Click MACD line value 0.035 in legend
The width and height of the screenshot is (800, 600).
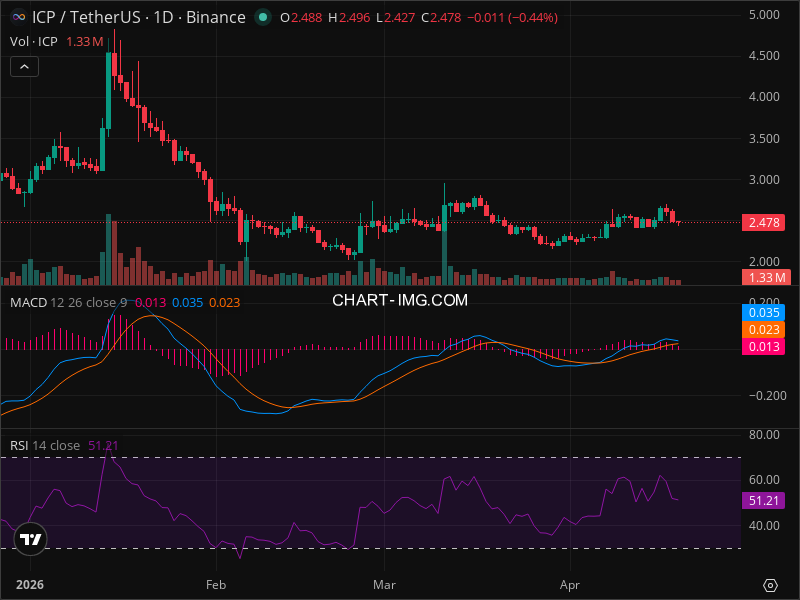tap(187, 303)
